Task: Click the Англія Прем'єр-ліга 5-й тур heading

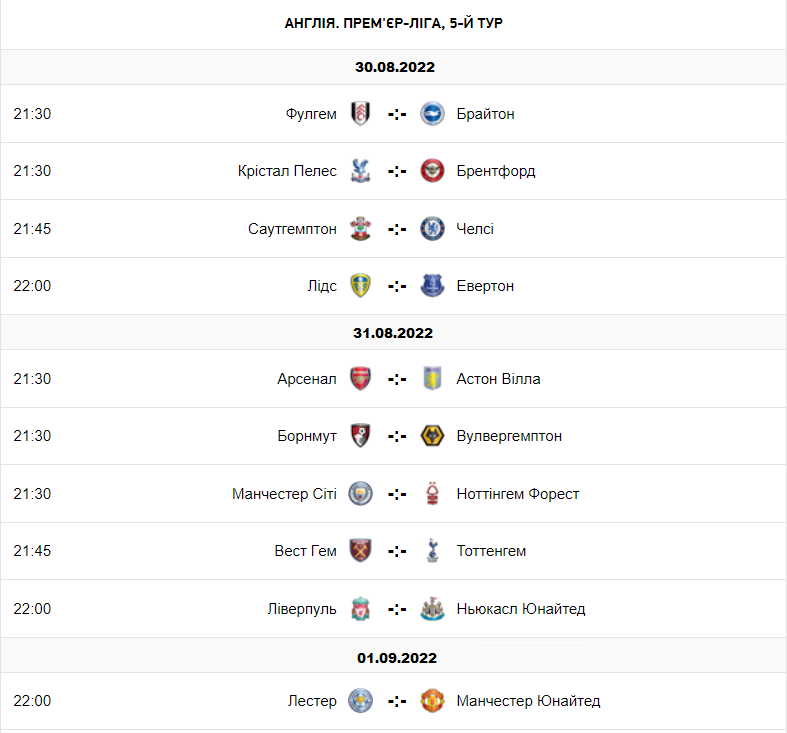Action: point(393,23)
